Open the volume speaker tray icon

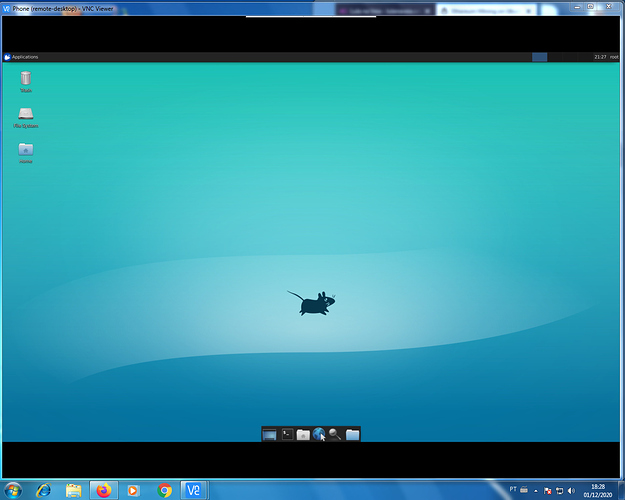(571, 491)
